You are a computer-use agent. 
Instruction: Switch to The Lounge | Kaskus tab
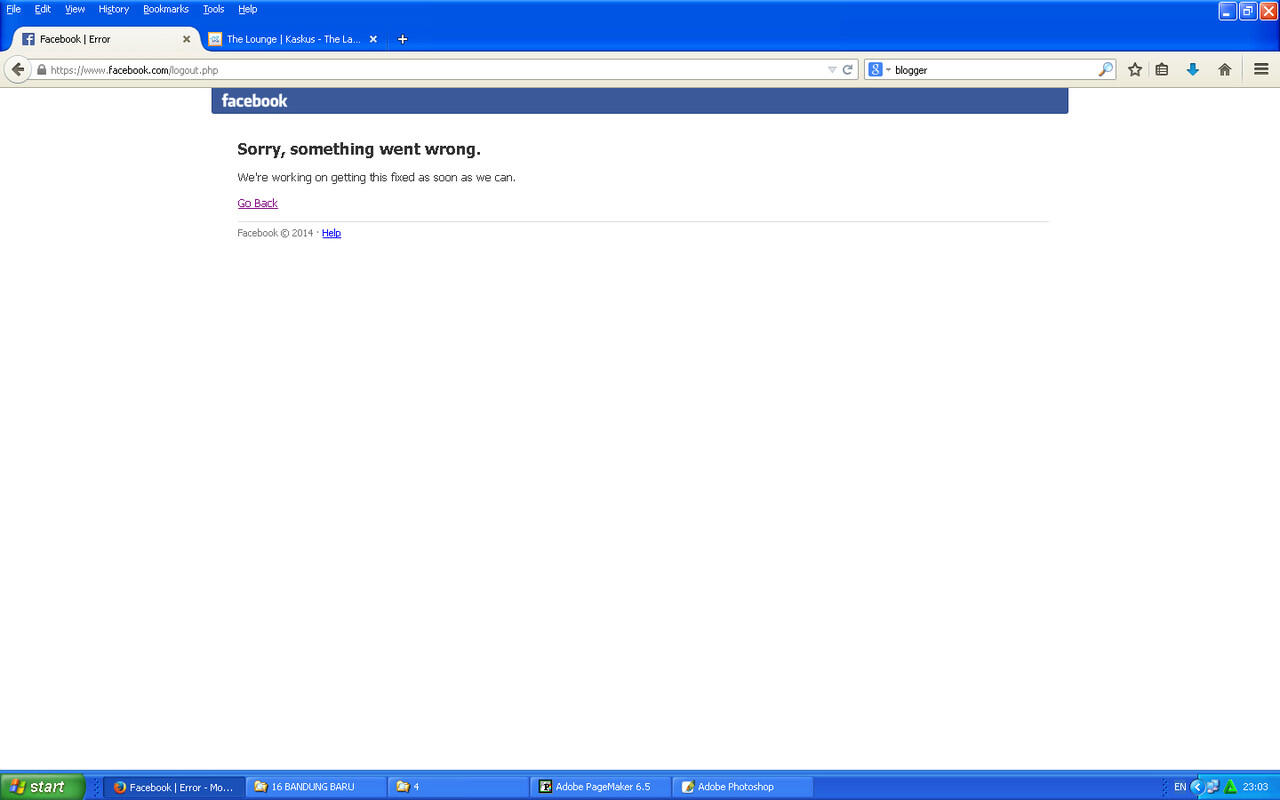[x=294, y=39]
